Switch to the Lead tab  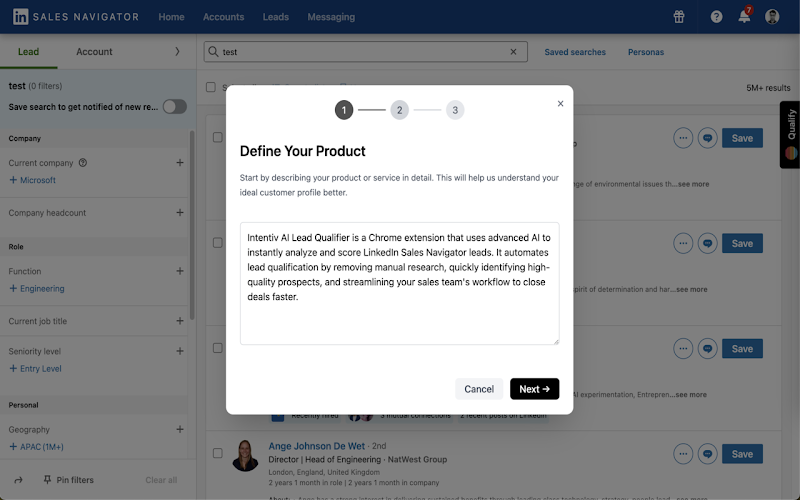tap(29, 52)
